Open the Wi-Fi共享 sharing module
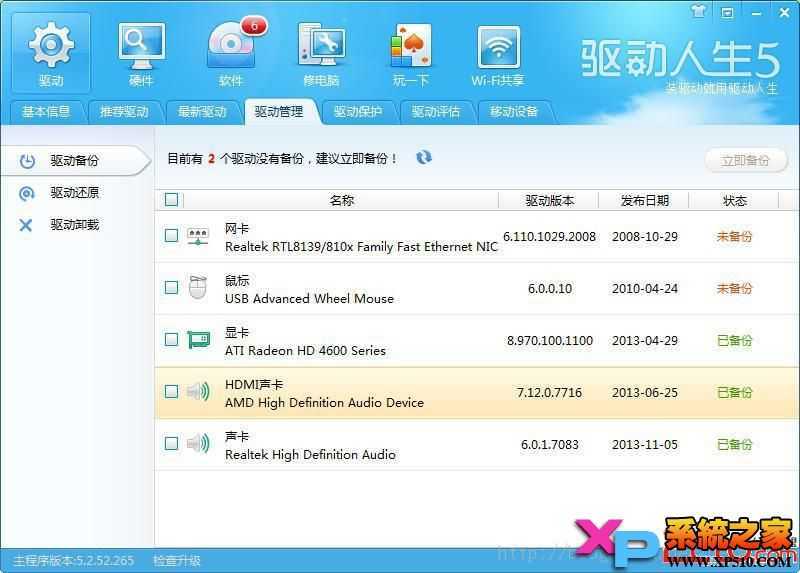800x573 pixels. coord(498,54)
